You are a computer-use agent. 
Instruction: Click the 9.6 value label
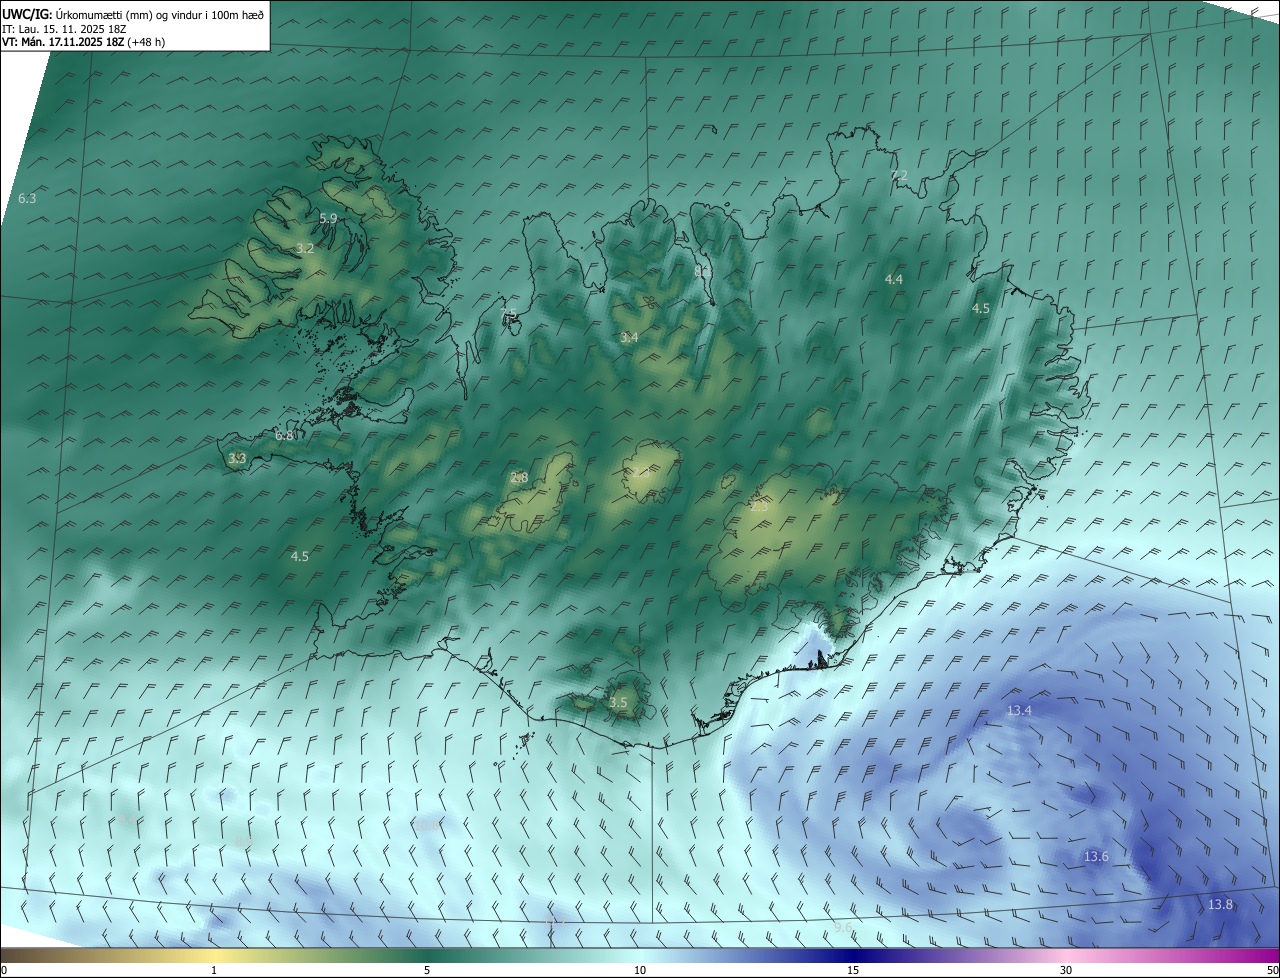(x=843, y=928)
